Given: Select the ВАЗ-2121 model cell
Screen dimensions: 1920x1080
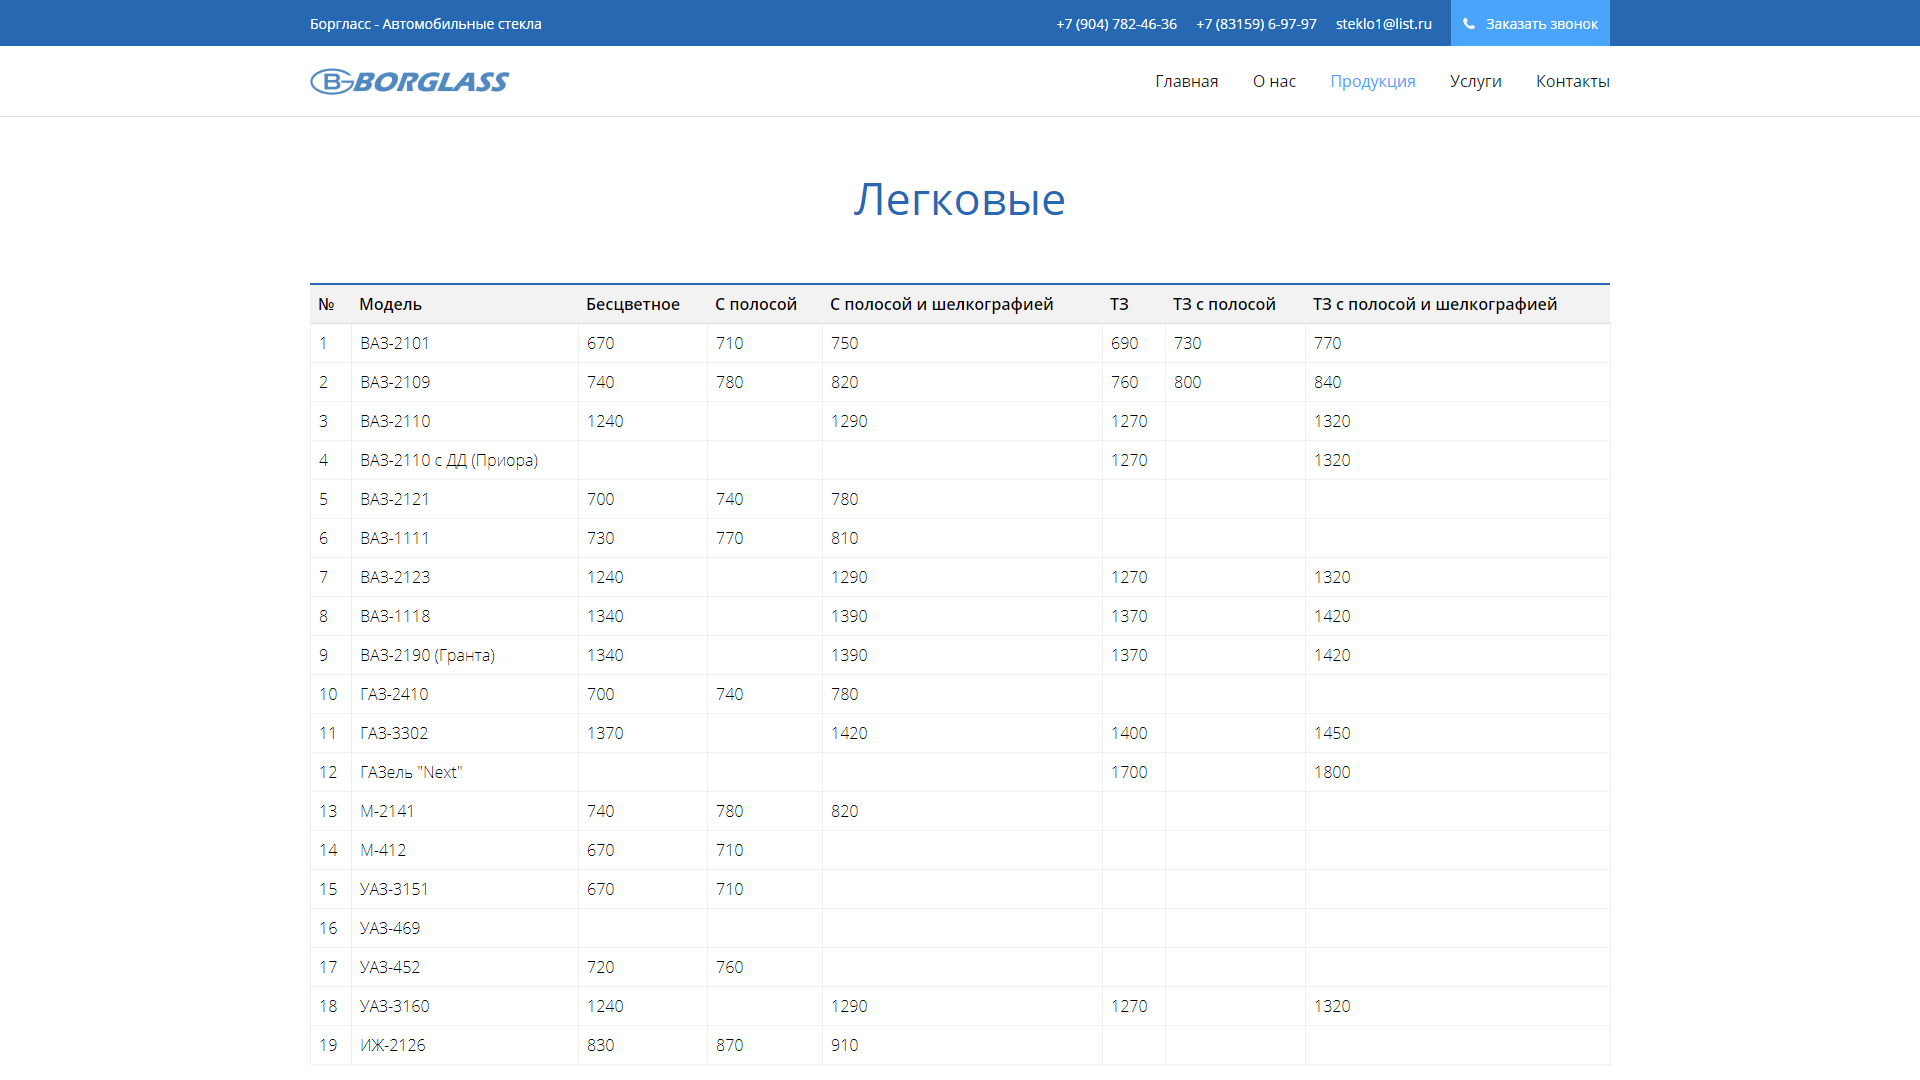Looking at the screenshot, I should [465, 499].
